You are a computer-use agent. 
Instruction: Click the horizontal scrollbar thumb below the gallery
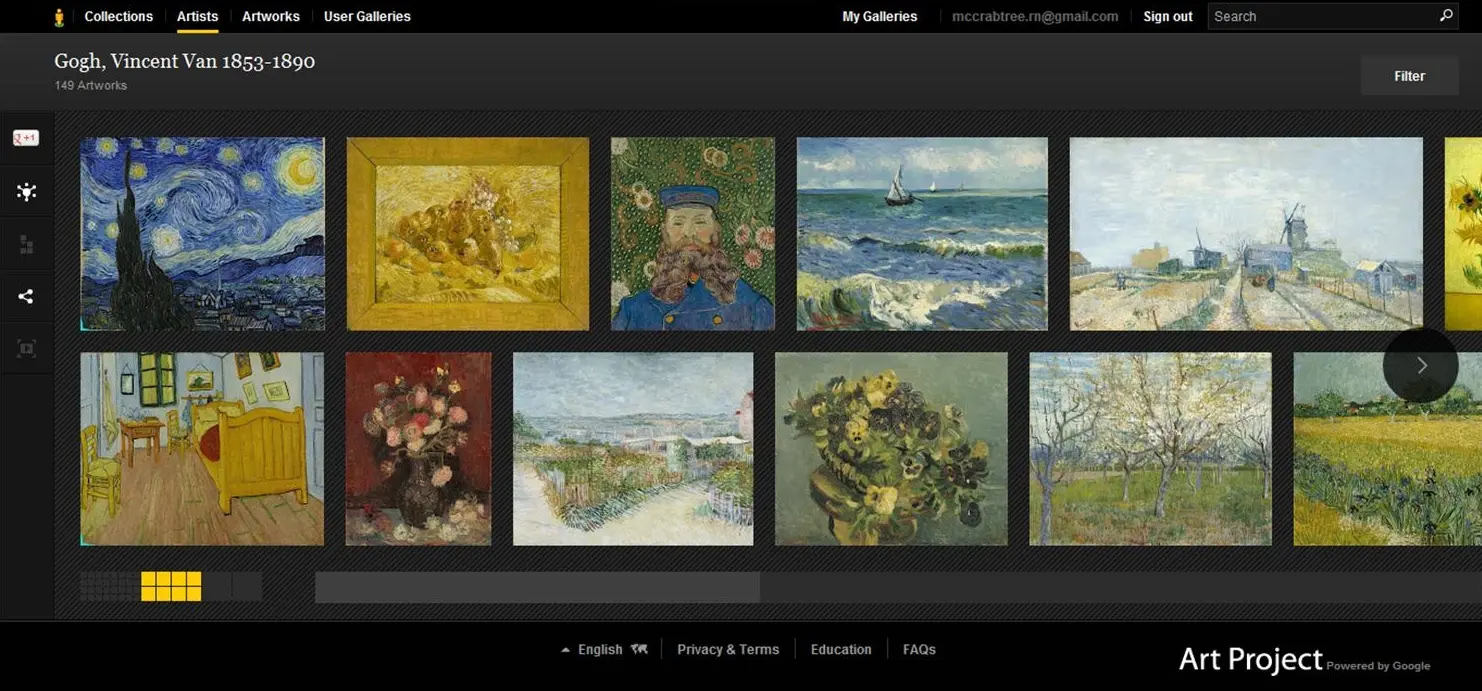point(537,587)
